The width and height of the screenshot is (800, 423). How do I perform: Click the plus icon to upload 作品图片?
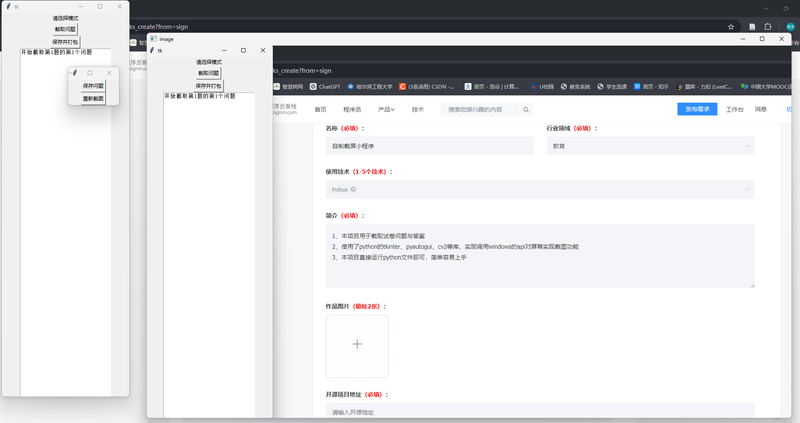coord(357,344)
